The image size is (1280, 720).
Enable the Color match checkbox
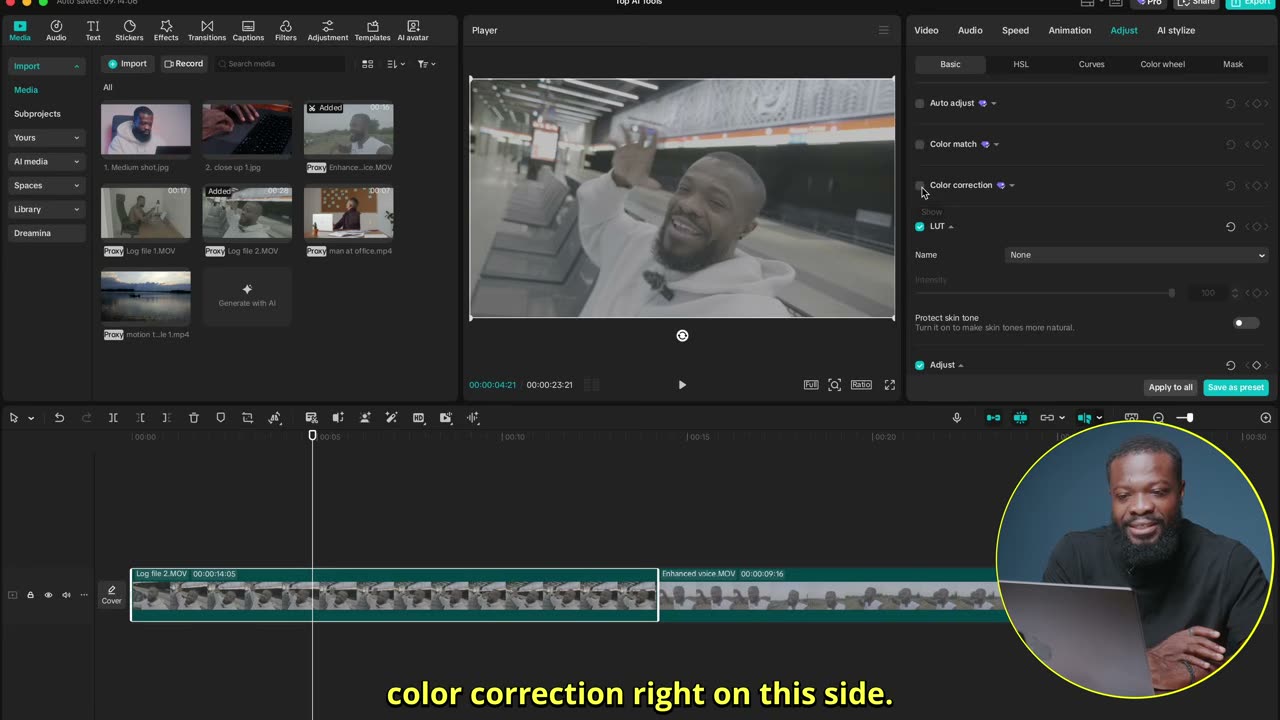pos(920,144)
